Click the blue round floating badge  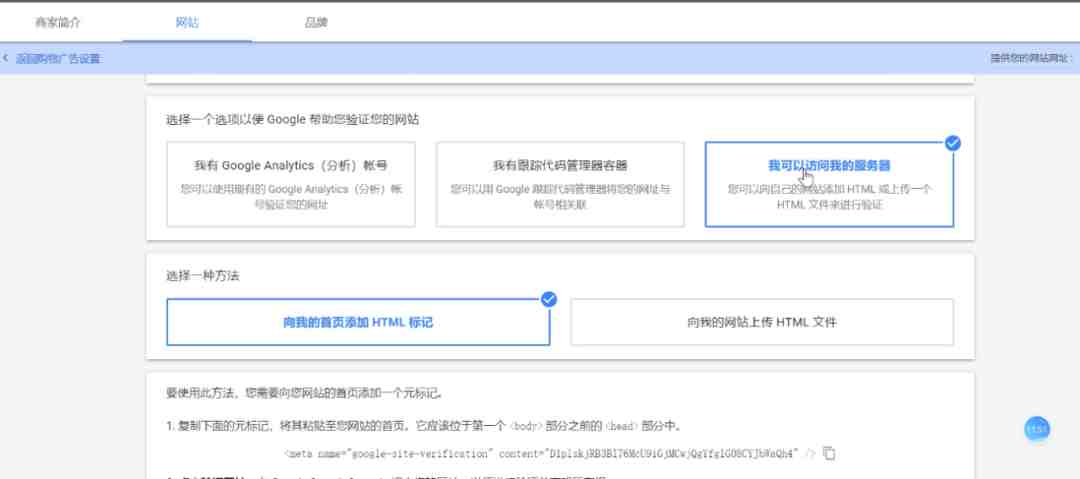(x=1037, y=429)
